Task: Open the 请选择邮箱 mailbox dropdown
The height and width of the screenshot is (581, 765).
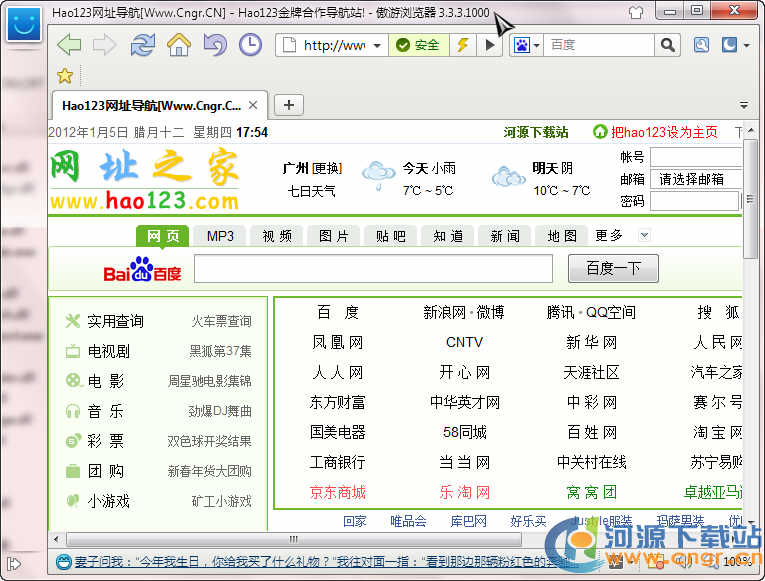Action: (x=696, y=179)
